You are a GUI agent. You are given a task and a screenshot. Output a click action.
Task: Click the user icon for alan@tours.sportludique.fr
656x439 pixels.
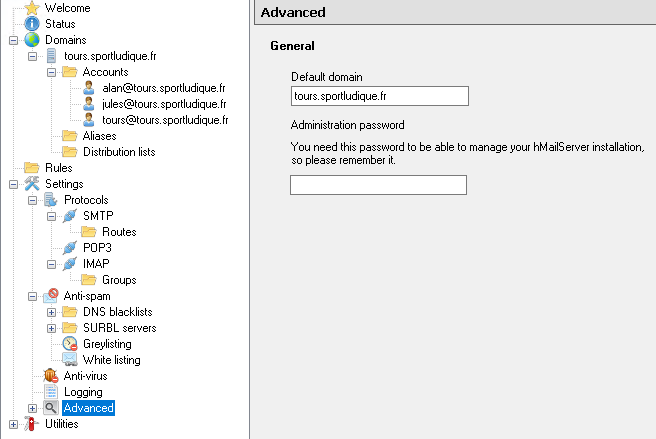tap(89, 88)
